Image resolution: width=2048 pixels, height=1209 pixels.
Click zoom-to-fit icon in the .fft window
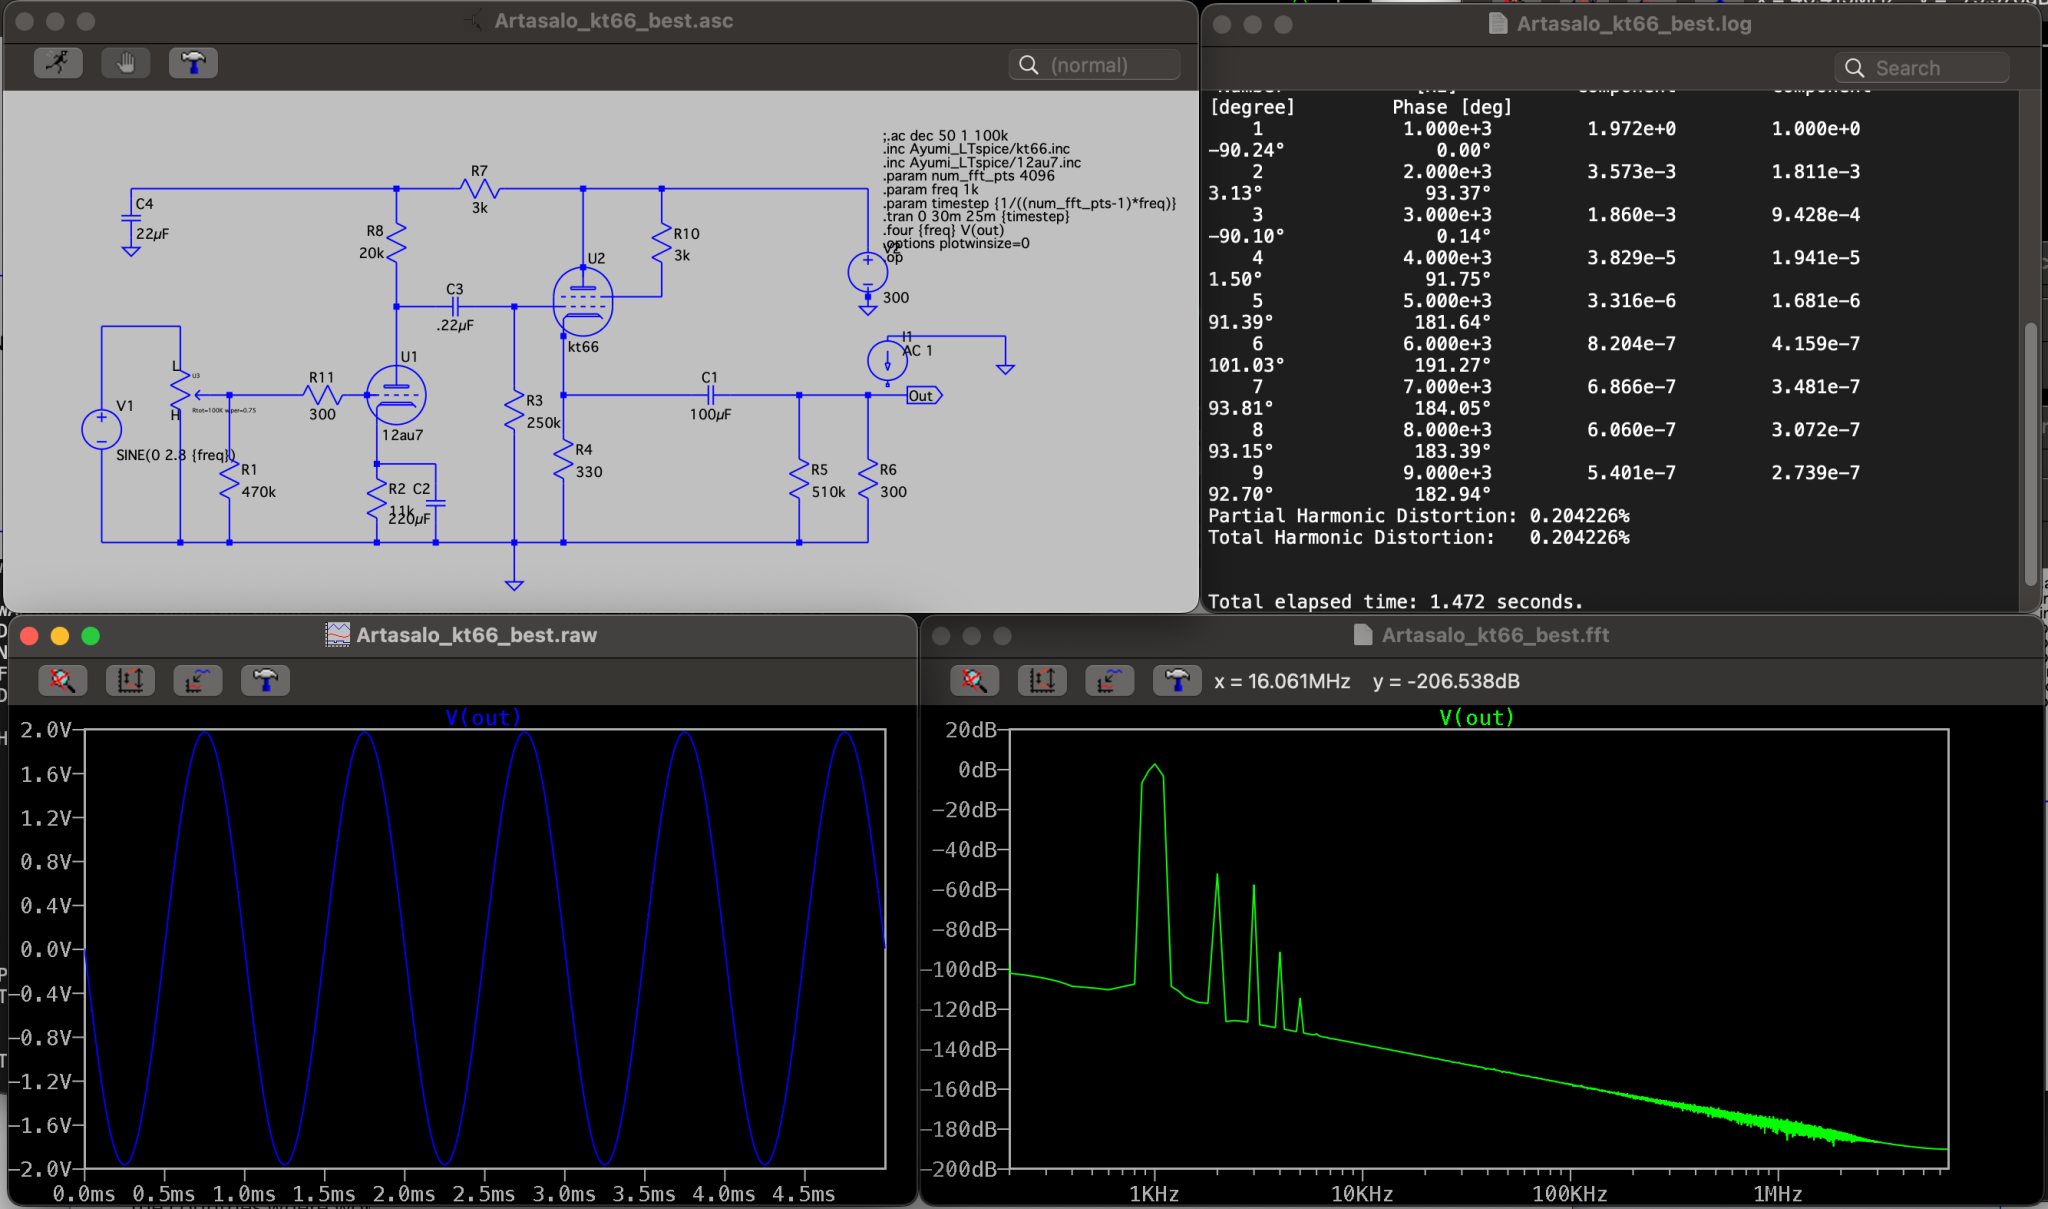(x=974, y=681)
